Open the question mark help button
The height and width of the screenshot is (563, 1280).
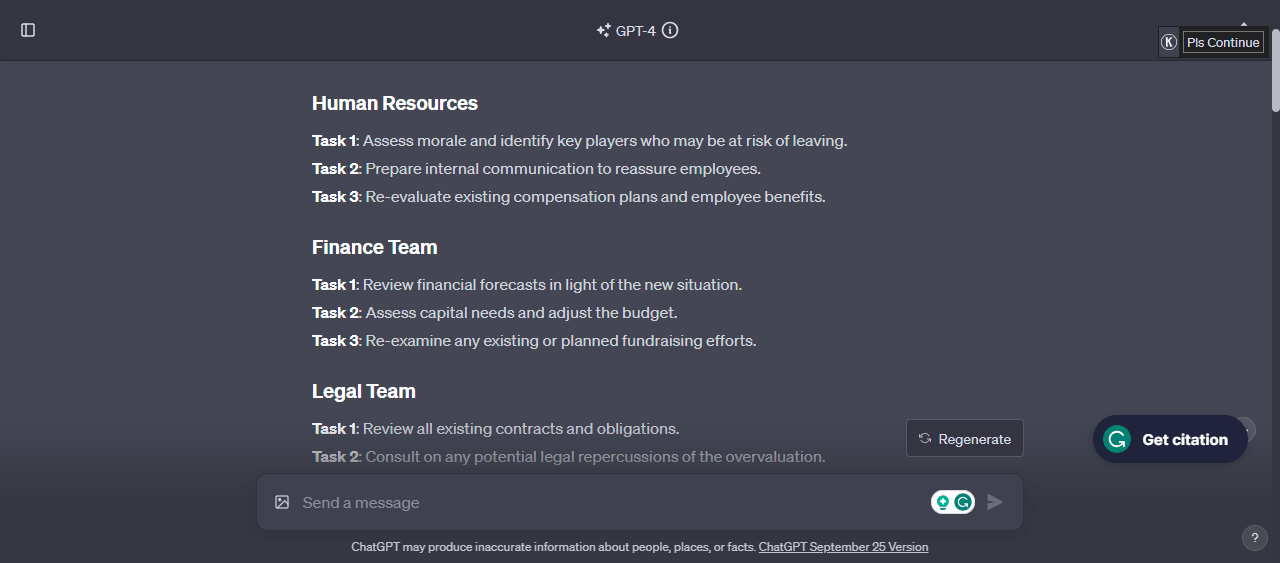1255,538
